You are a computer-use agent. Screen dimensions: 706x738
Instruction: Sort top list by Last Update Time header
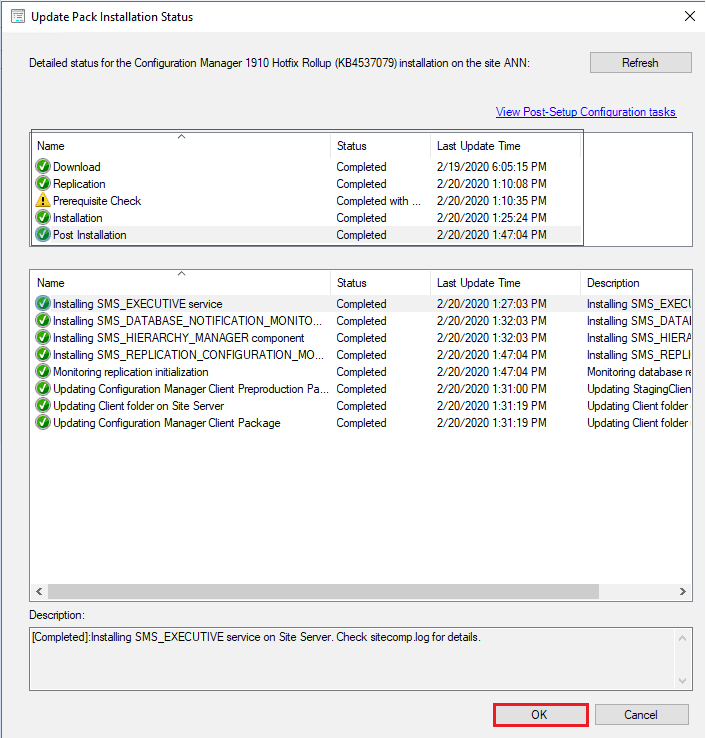click(505, 146)
